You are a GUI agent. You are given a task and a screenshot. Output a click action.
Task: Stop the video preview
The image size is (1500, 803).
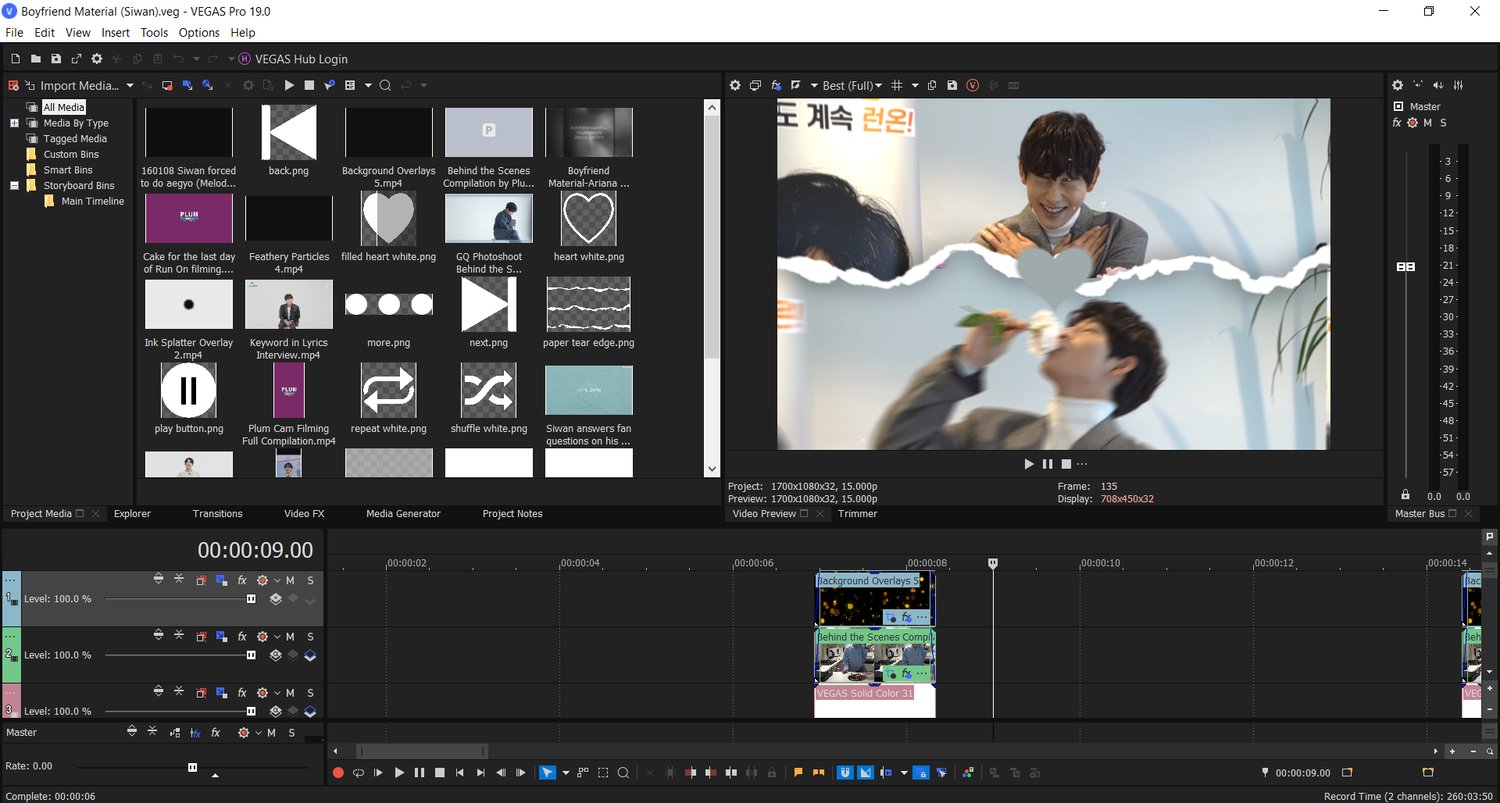point(1066,464)
